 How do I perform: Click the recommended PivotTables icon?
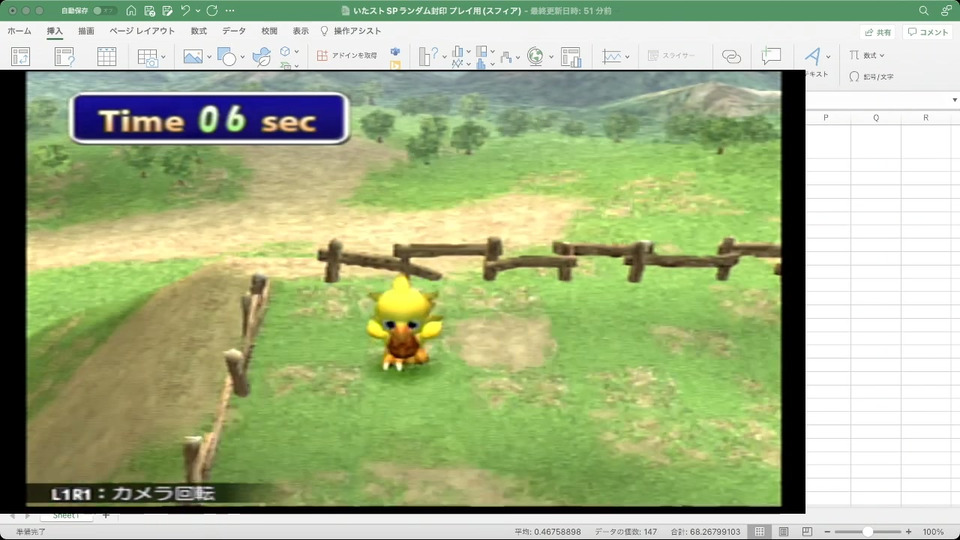coord(64,56)
